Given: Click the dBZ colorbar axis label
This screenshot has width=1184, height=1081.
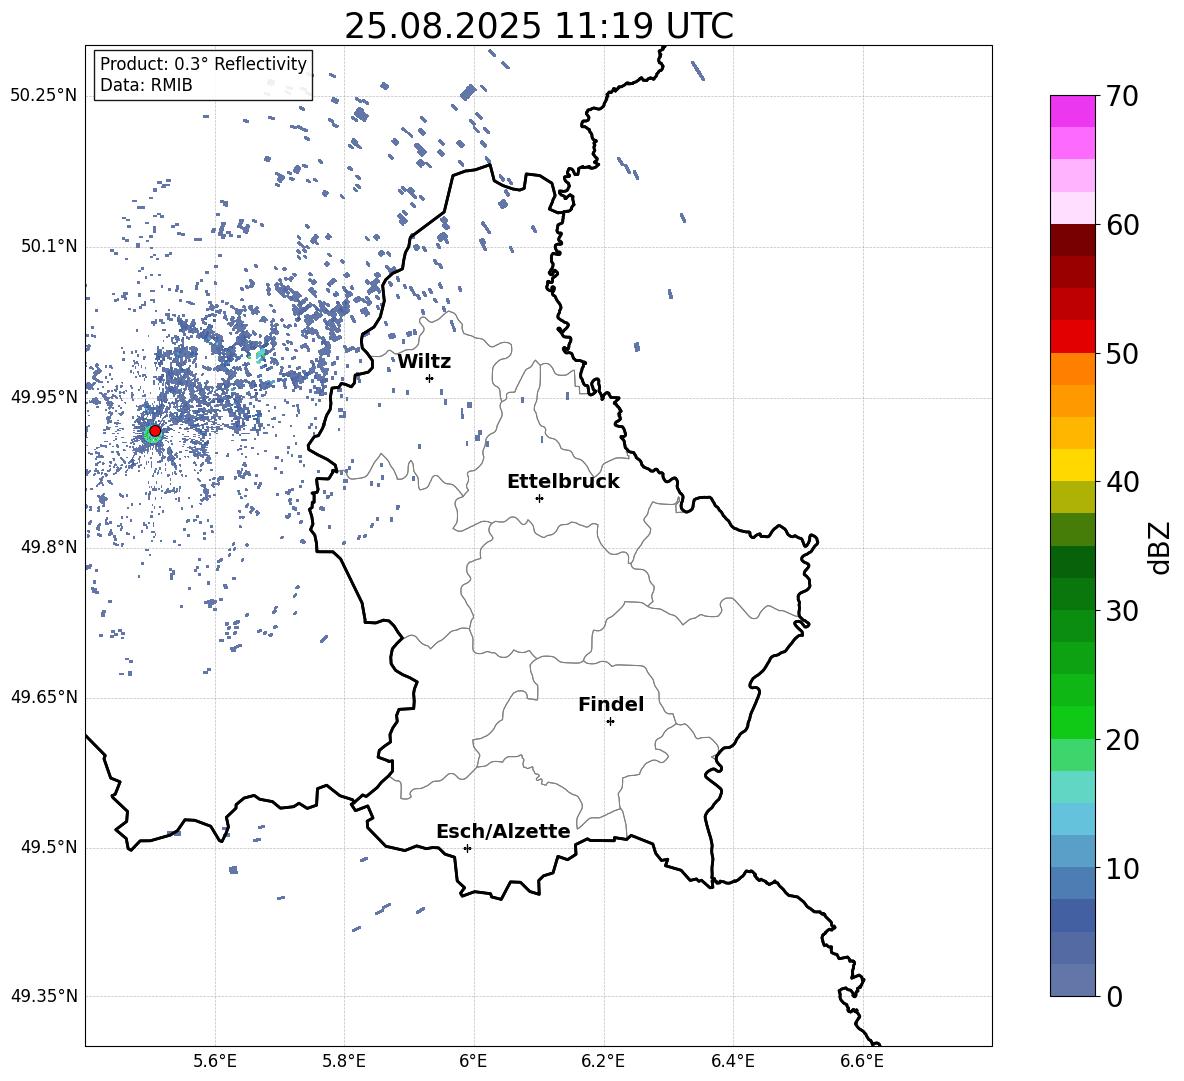Looking at the screenshot, I should click(1159, 547).
